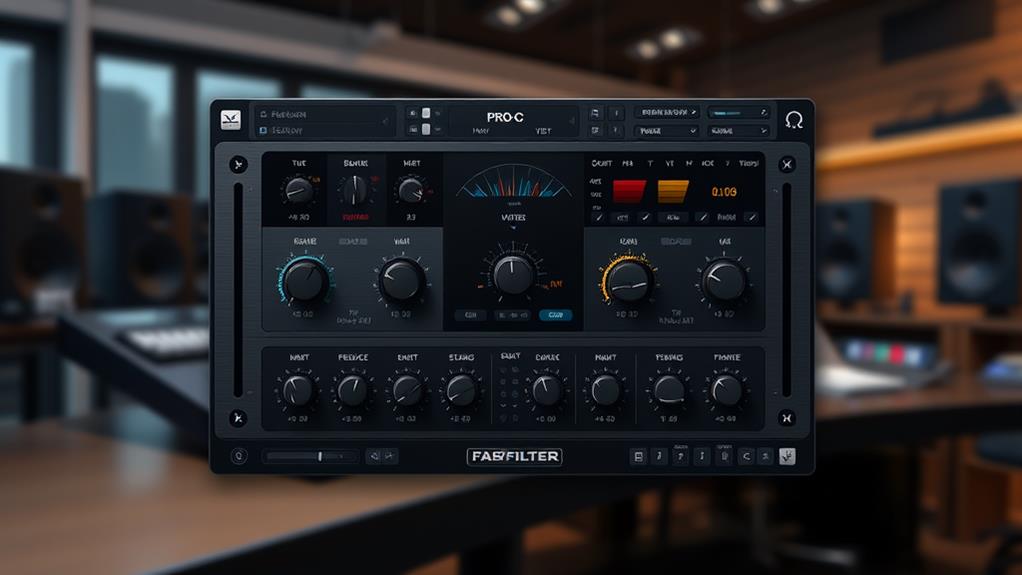The image size is (1022, 575).
Task: Click the PRO-C title display
Action: tap(505, 117)
